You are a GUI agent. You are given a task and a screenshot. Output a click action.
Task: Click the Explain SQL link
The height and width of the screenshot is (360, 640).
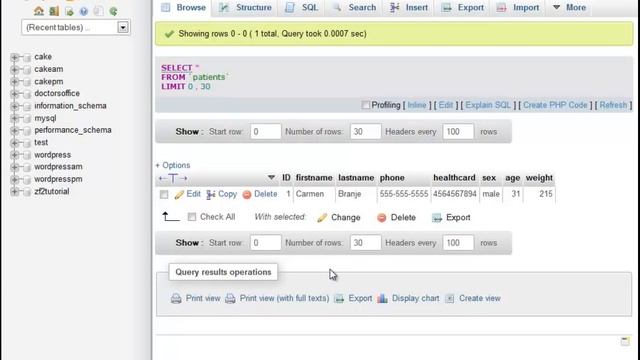click(x=488, y=105)
